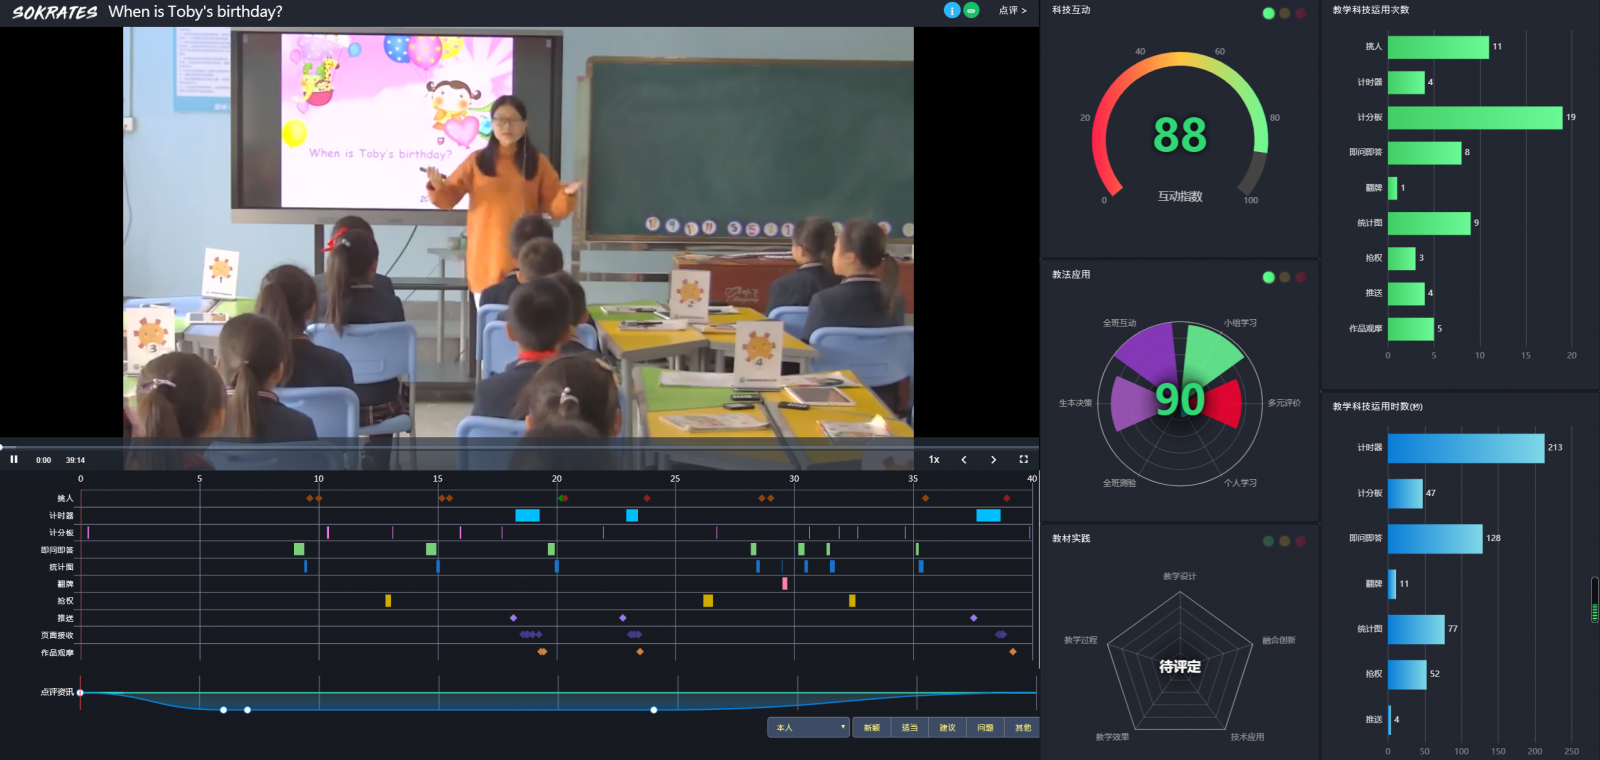Screen dimensions: 1600x760
Task: Expand the 点评 panel
Action: click(1012, 11)
